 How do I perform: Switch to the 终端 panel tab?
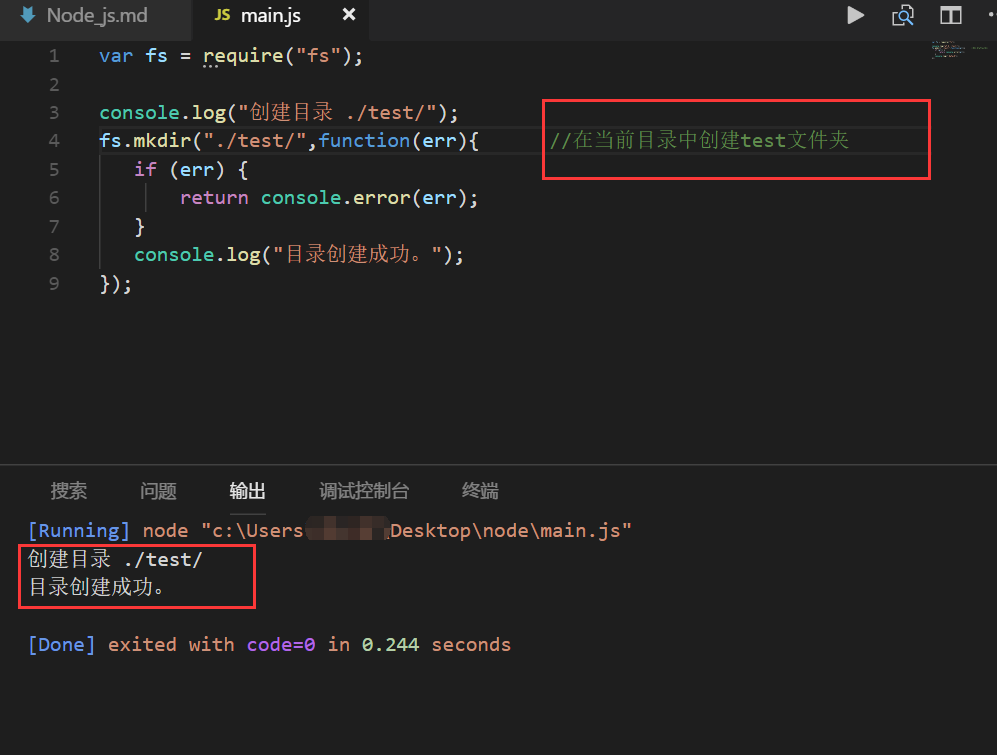tap(480, 491)
